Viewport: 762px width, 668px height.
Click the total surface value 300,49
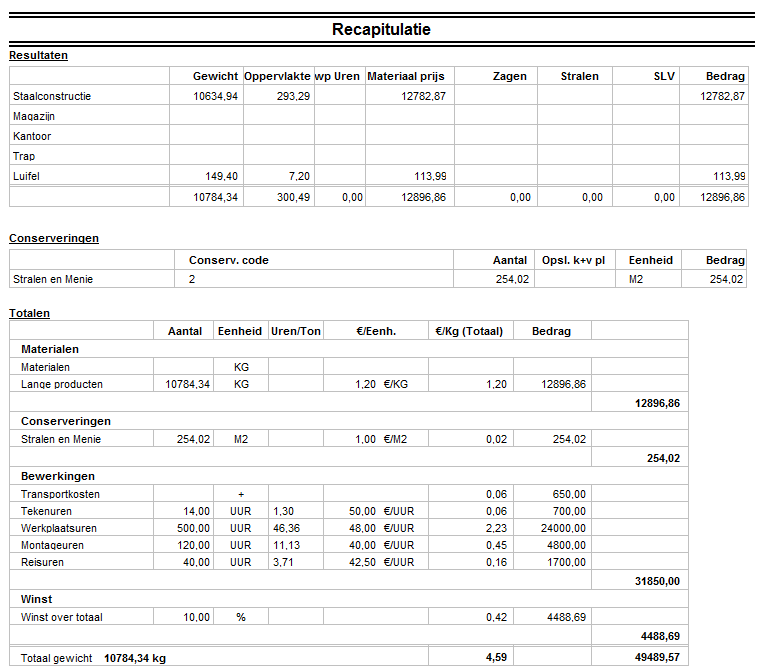294,197
